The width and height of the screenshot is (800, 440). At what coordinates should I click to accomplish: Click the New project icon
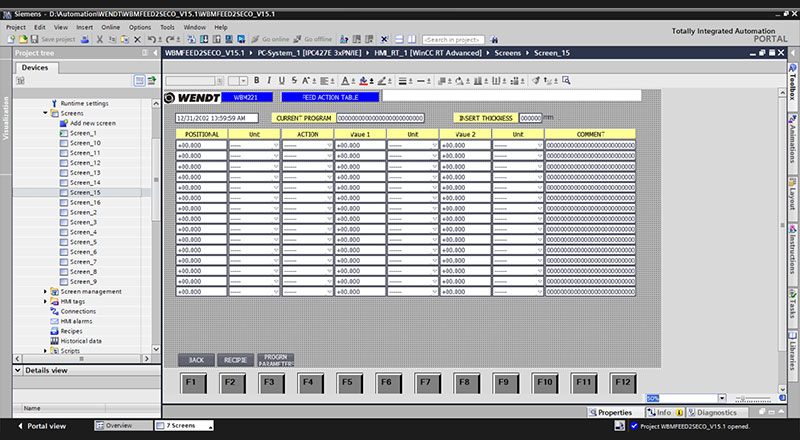(11, 39)
